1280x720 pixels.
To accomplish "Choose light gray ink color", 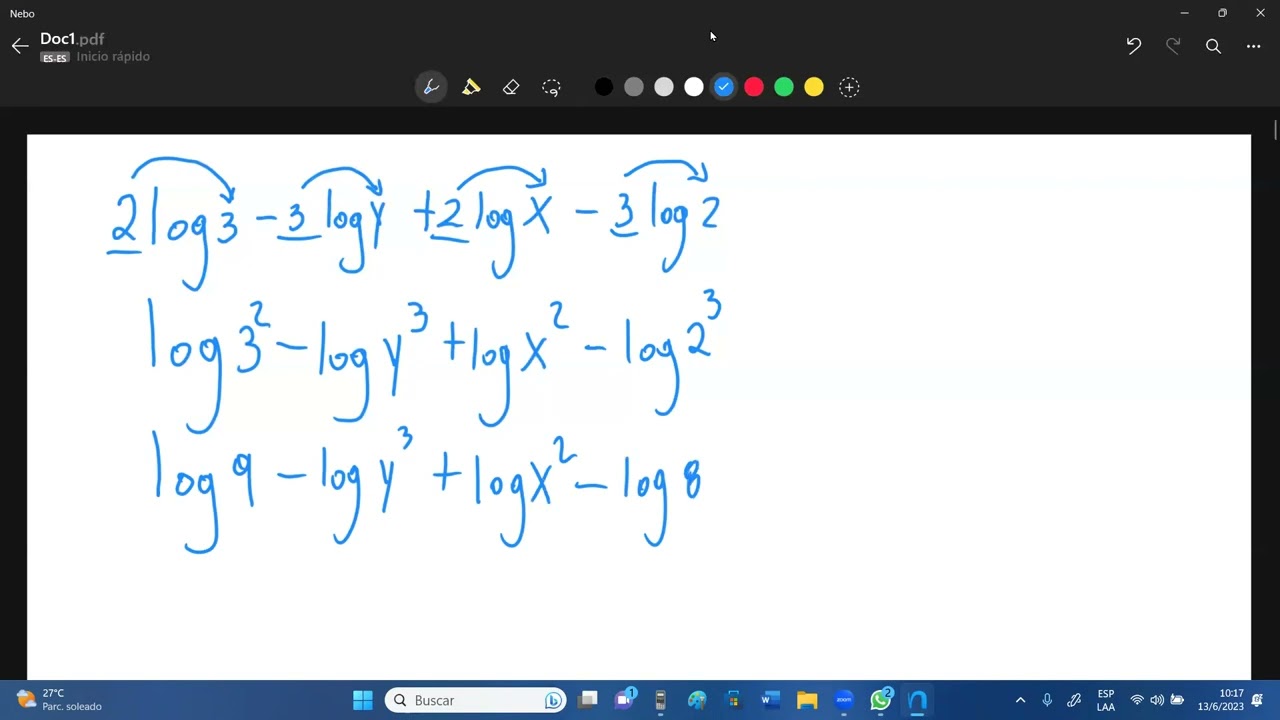I will tap(664, 87).
